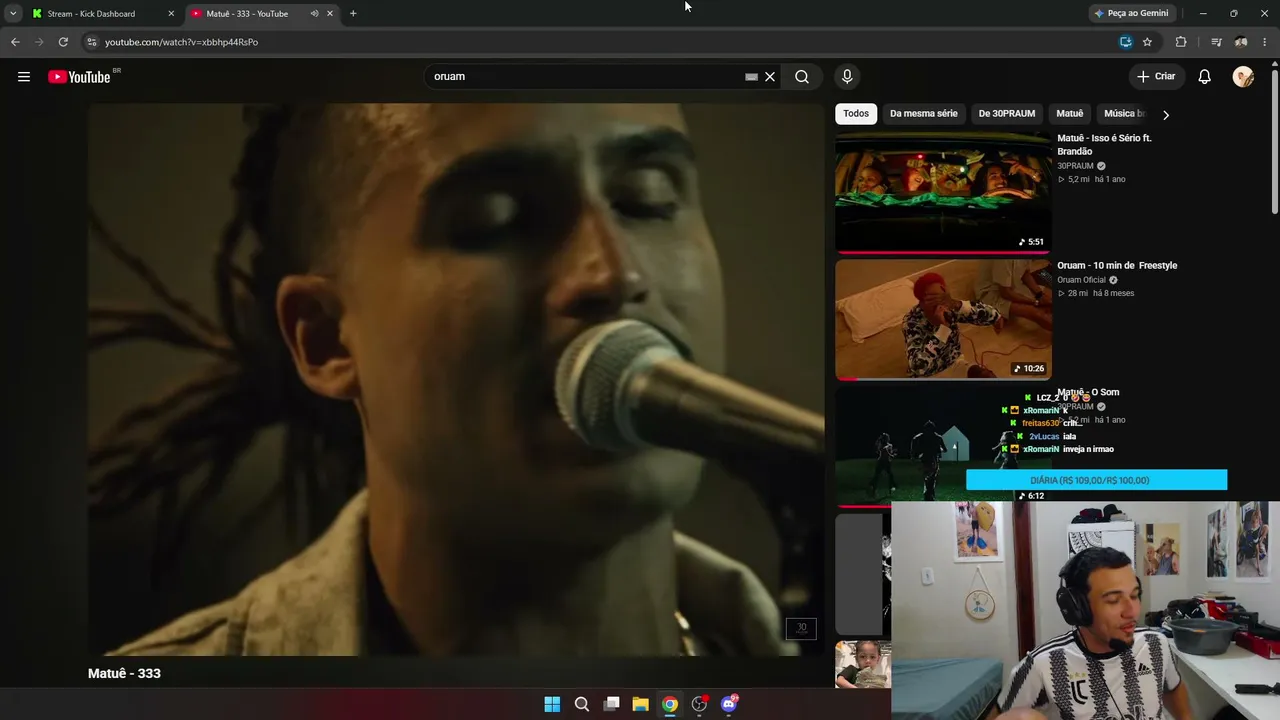Open File Explorer from the taskbar

pos(640,704)
